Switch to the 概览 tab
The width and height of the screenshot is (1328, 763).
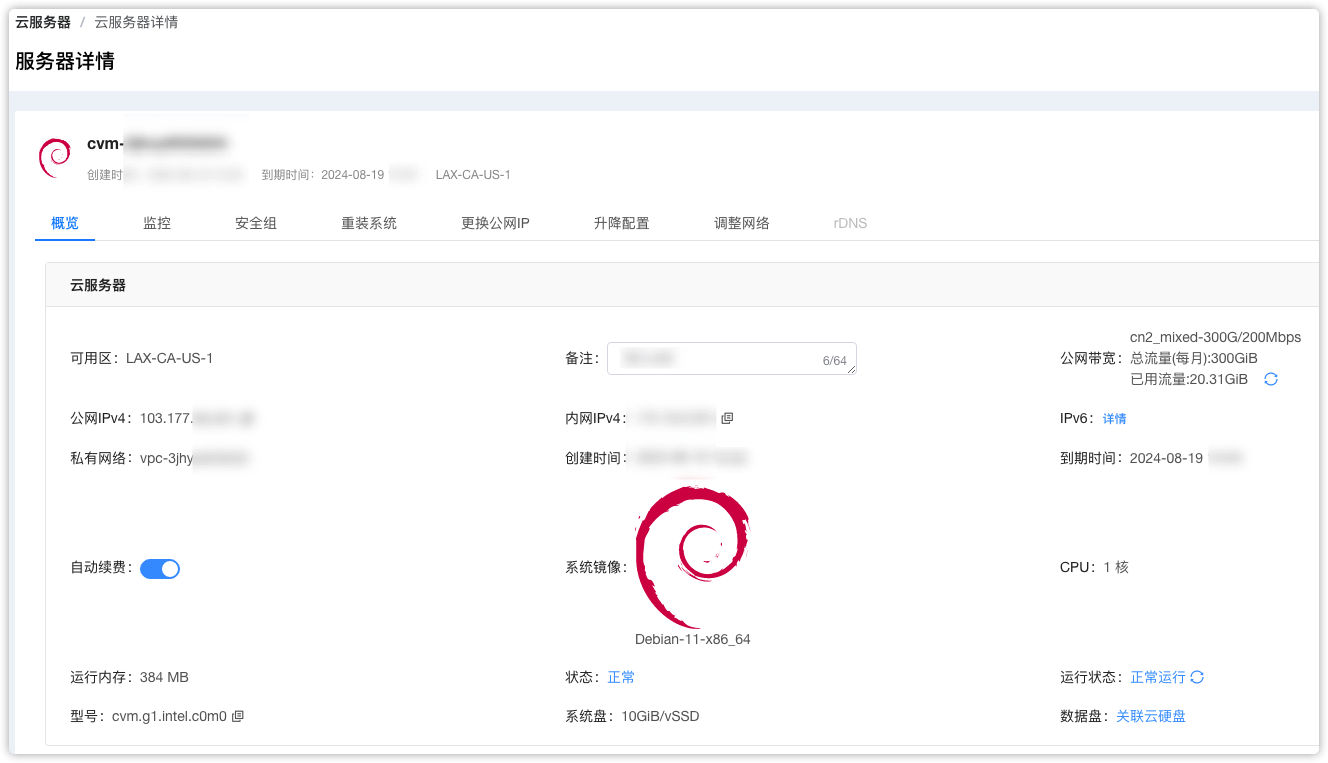(x=65, y=223)
